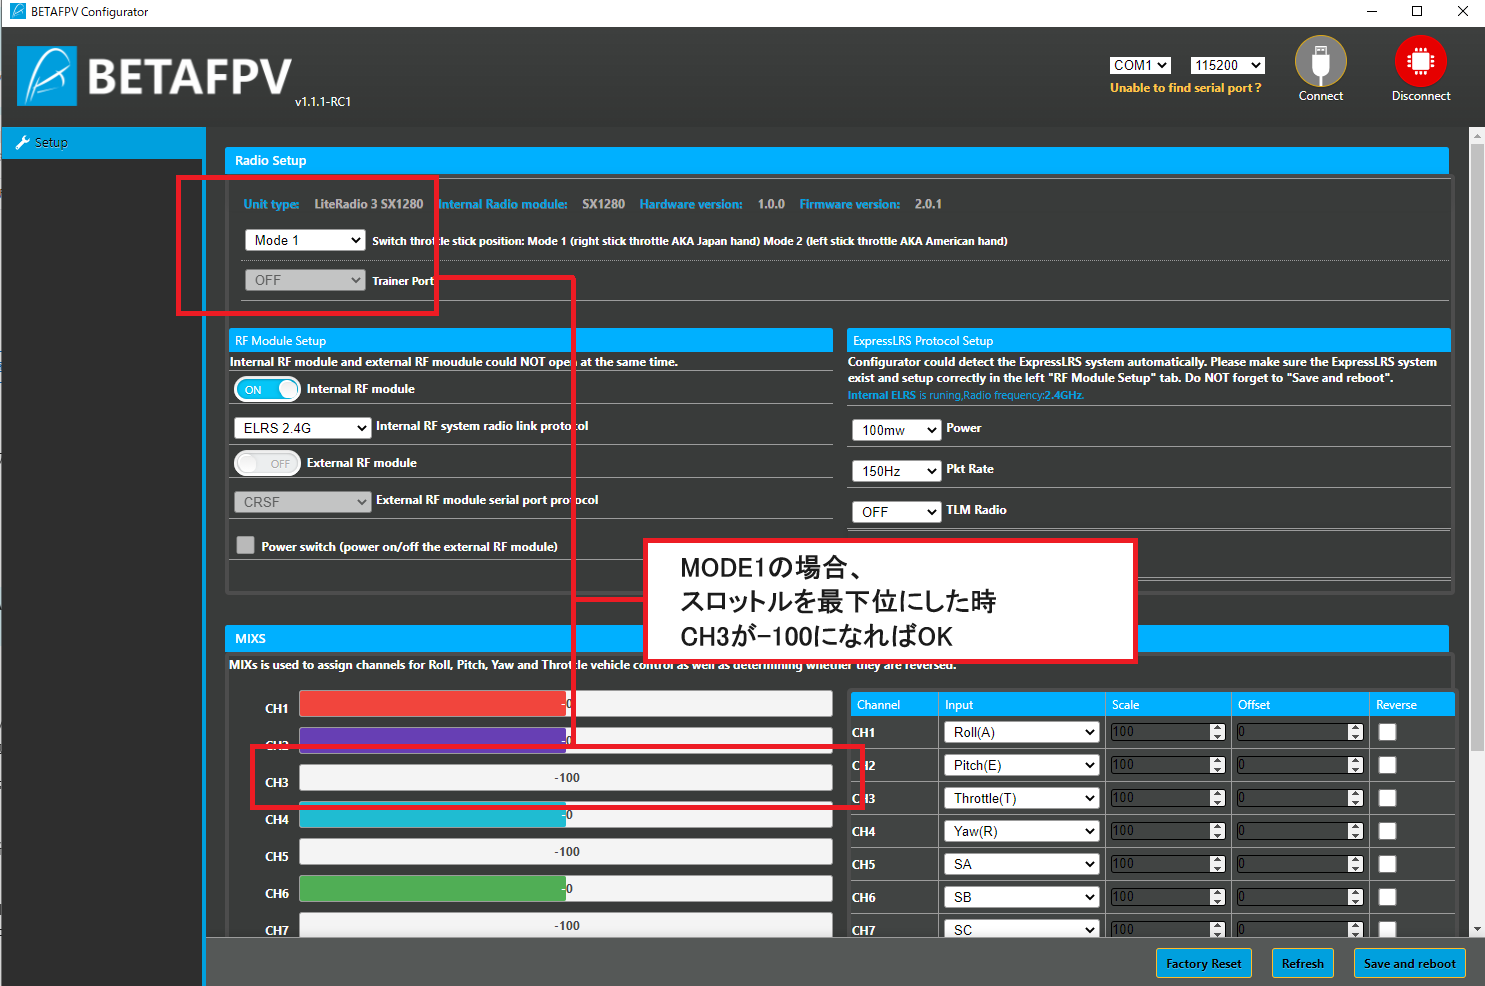Click the CH5 channel bar showing -100
This screenshot has height=986, width=1485.
(x=566, y=852)
